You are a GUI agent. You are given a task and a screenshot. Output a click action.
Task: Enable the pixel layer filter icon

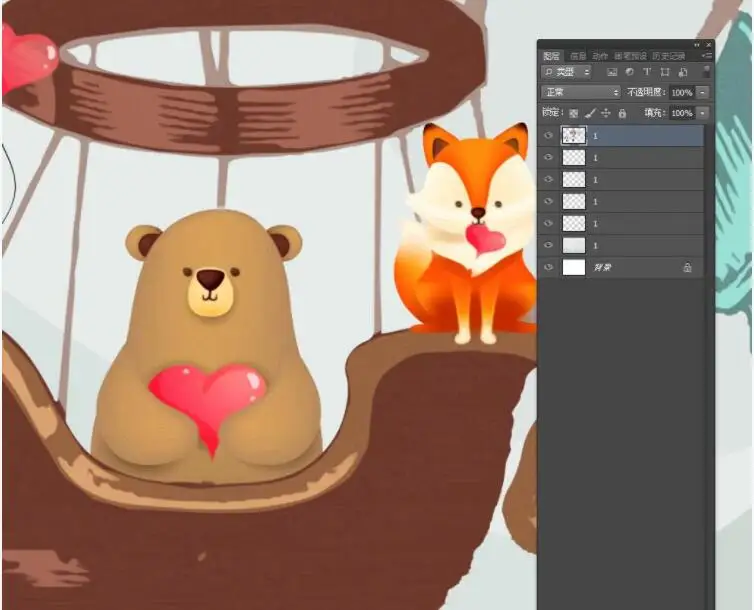tap(612, 73)
